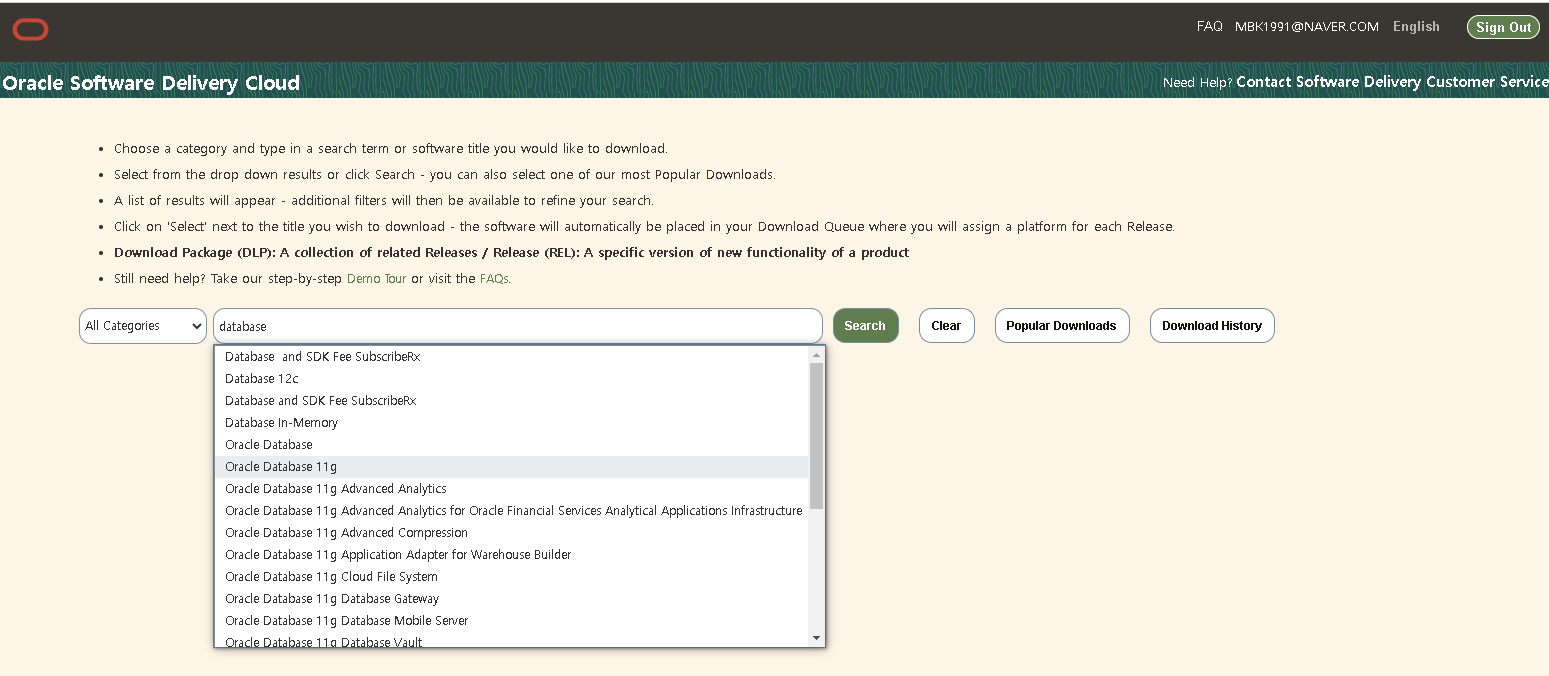Open the English language selector
This screenshot has height=676, width=1549.
(x=1416, y=26)
